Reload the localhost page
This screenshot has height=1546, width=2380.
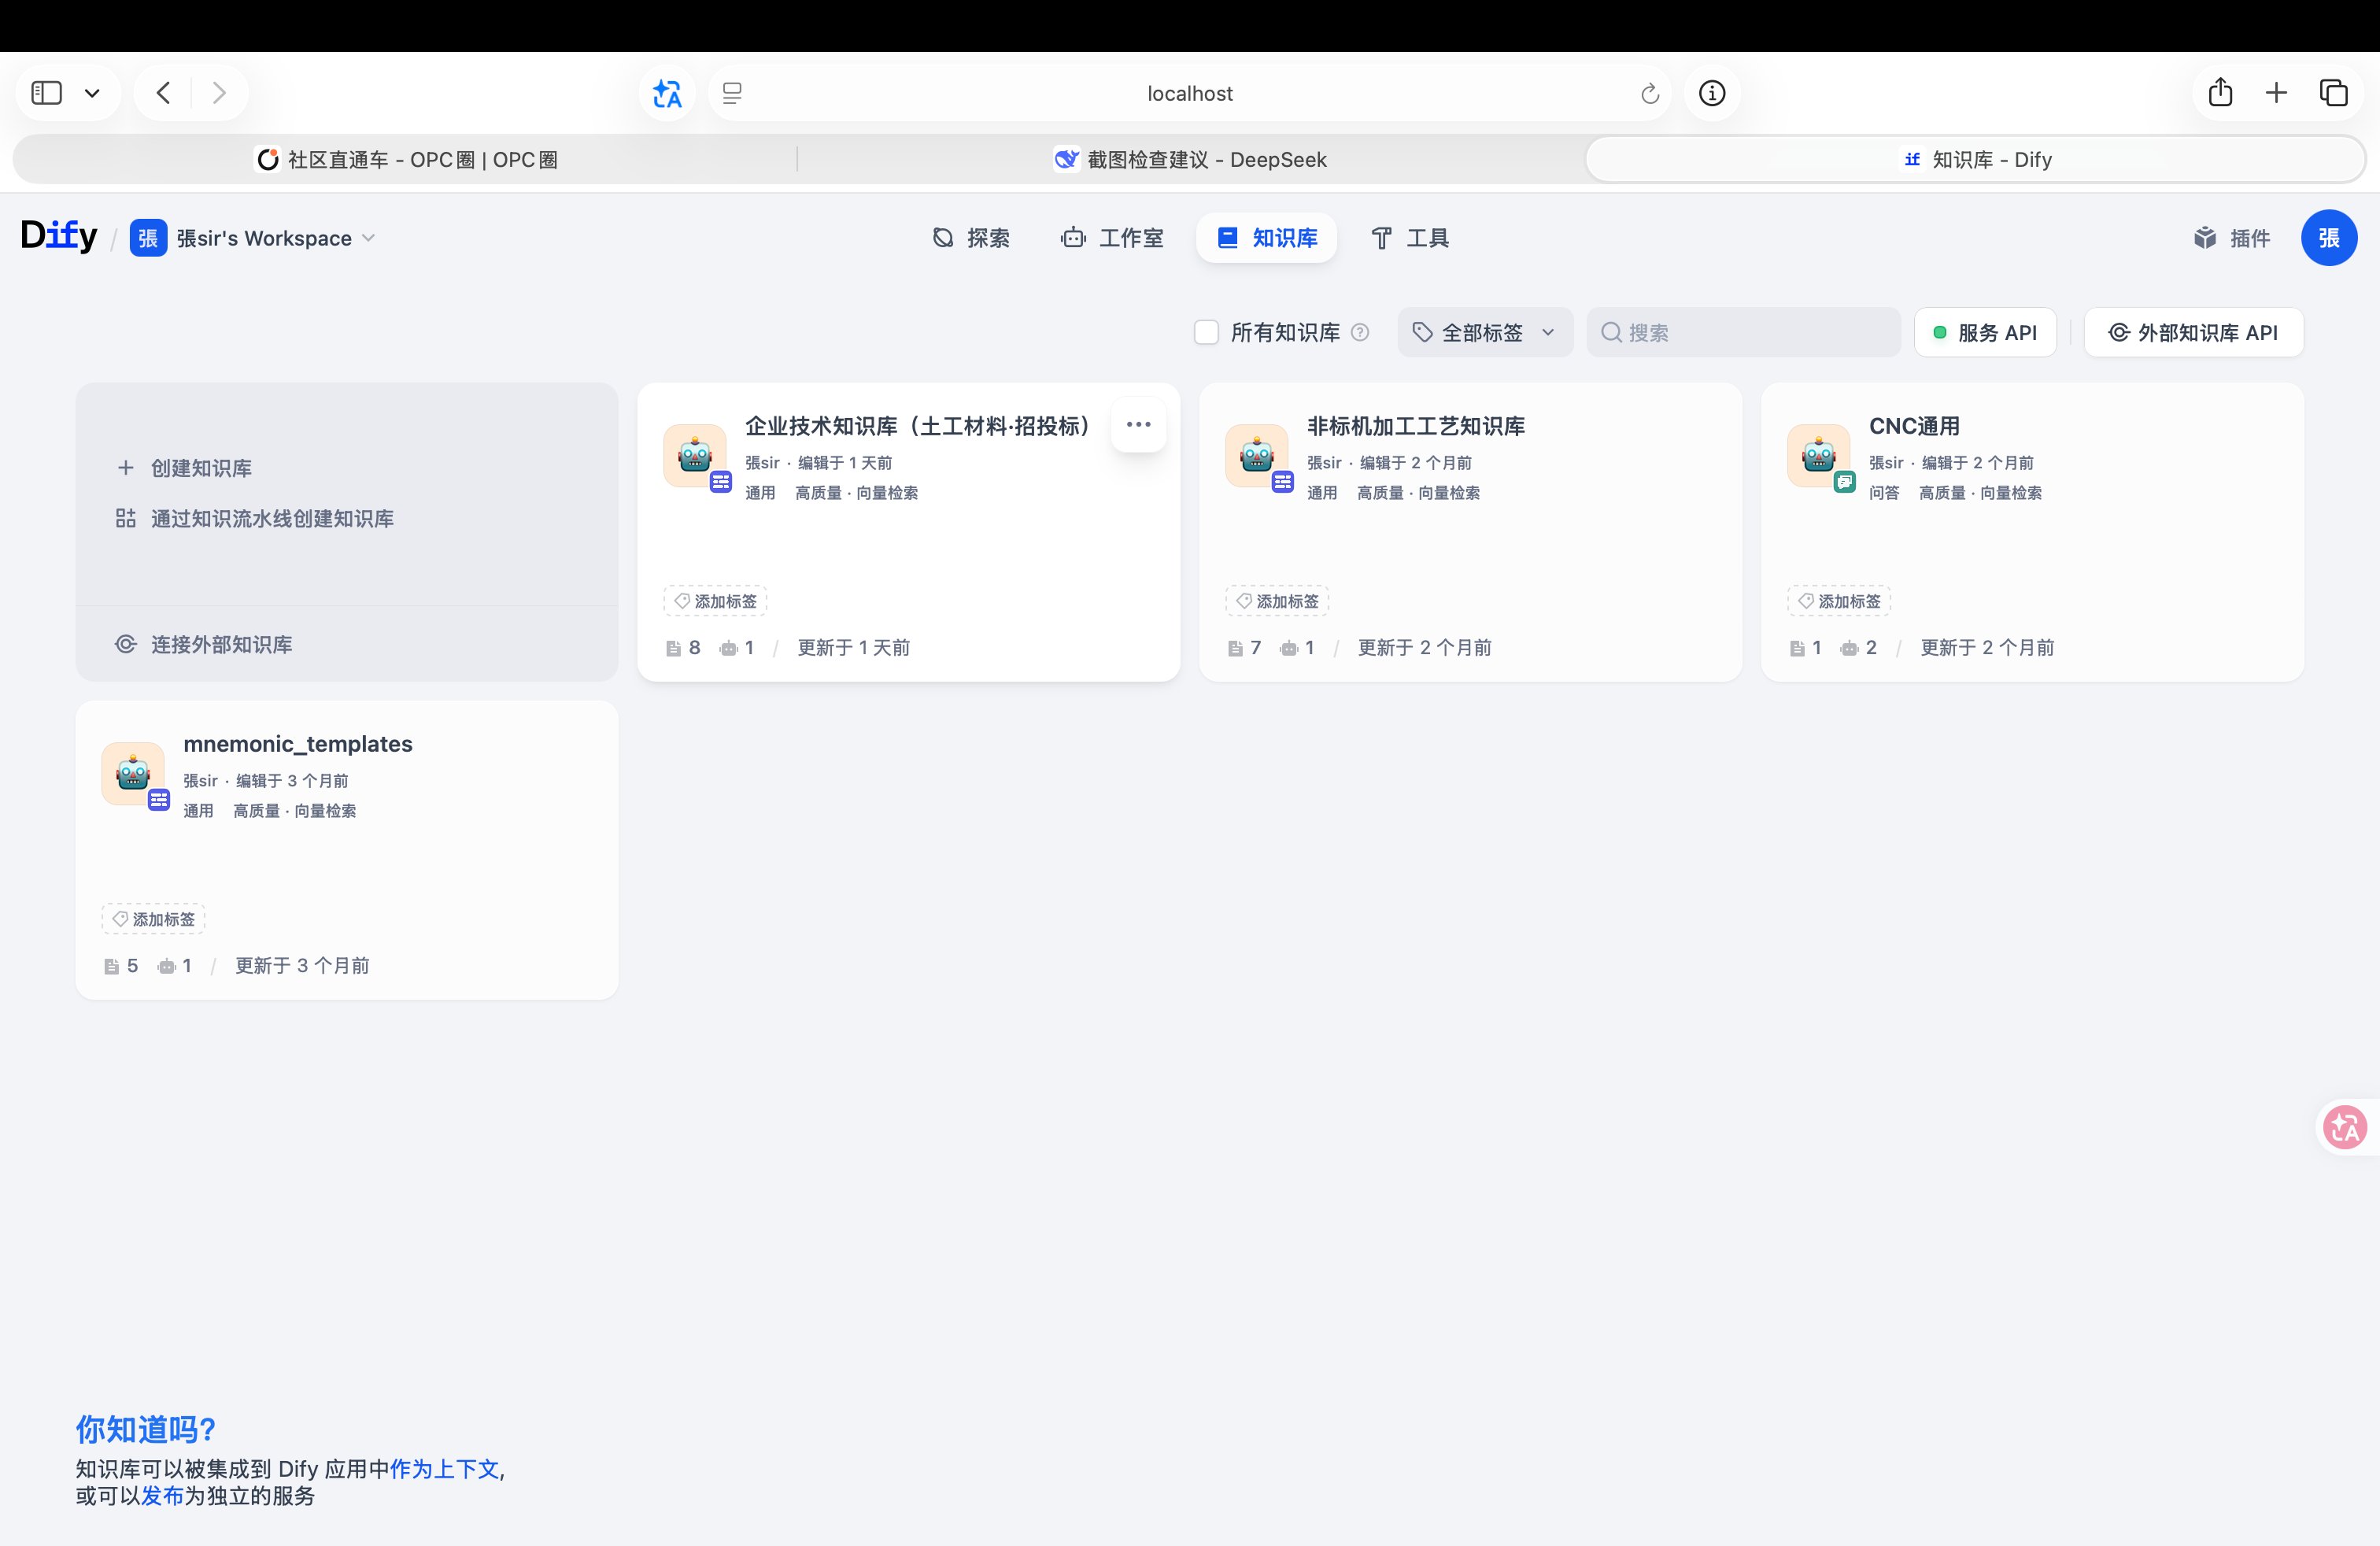(1650, 94)
